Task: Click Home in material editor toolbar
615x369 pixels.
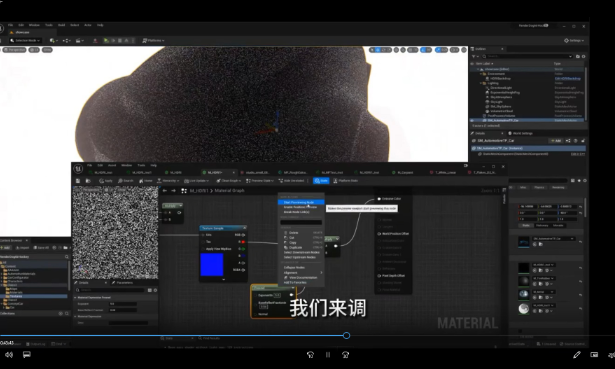Action: pyautogui.click(x=145, y=181)
